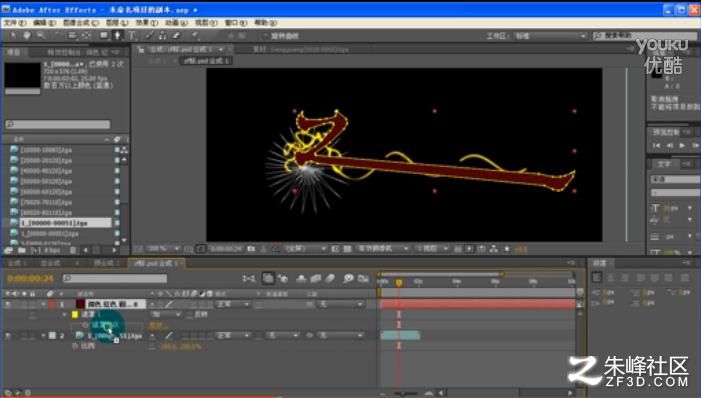Screen dimensions: 701x398
Task: Open the File menu
Action: [15, 22]
